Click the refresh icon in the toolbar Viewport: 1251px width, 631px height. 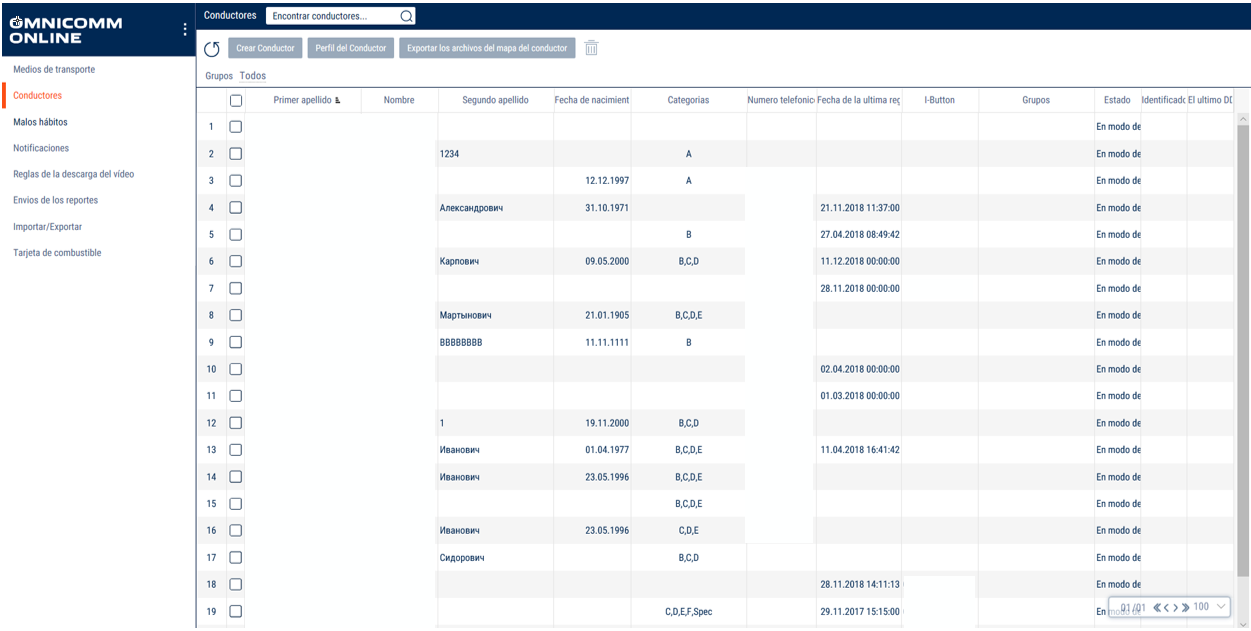click(x=211, y=49)
